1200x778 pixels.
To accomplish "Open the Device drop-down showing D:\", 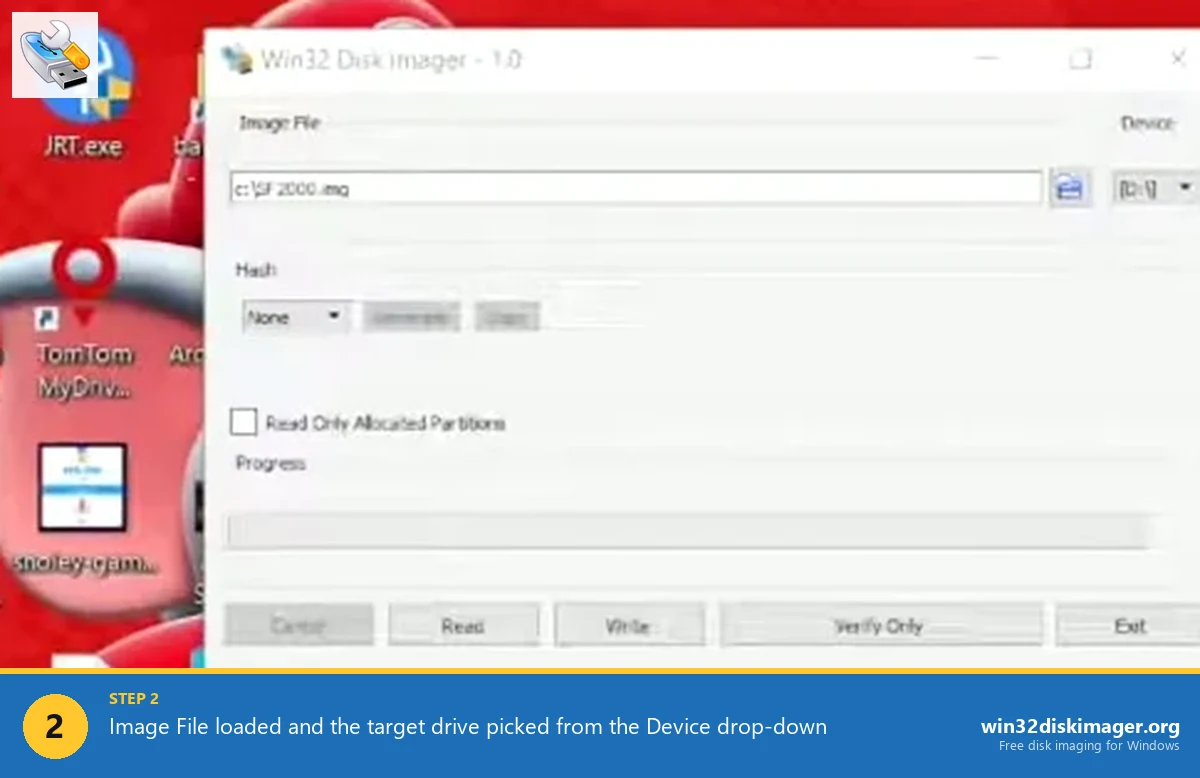I will point(1155,187).
